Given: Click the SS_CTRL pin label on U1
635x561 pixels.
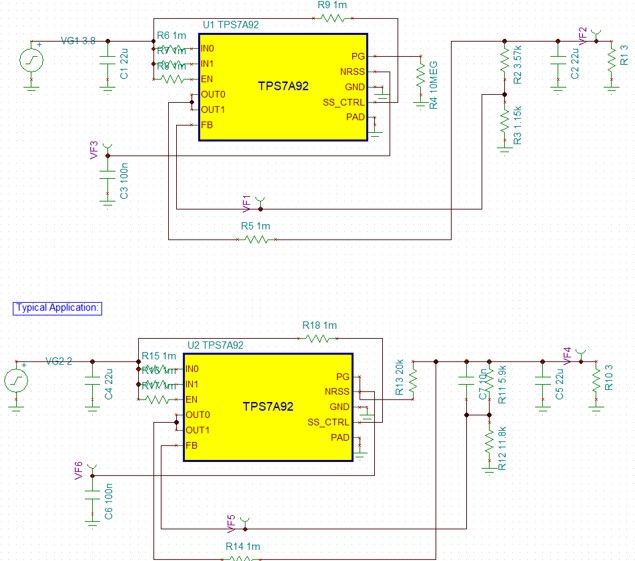Looking at the screenshot, I should pos(343,102).
